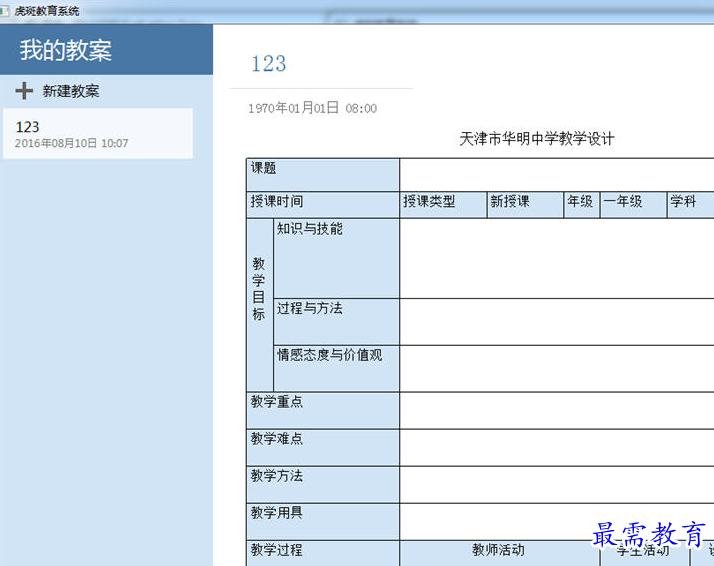
Task: Click the empty field beside 教学方法
Action: pos(556,484)
